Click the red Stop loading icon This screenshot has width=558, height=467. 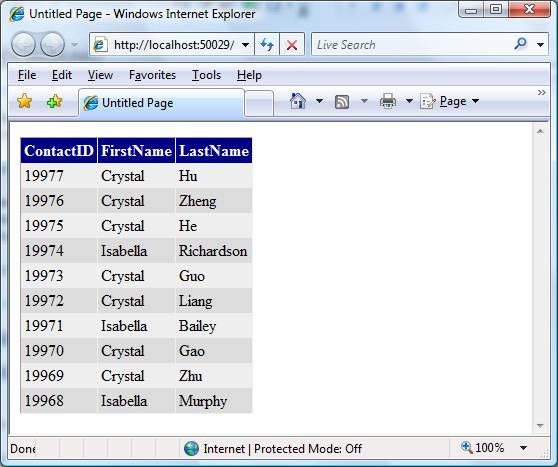(292, 45)
